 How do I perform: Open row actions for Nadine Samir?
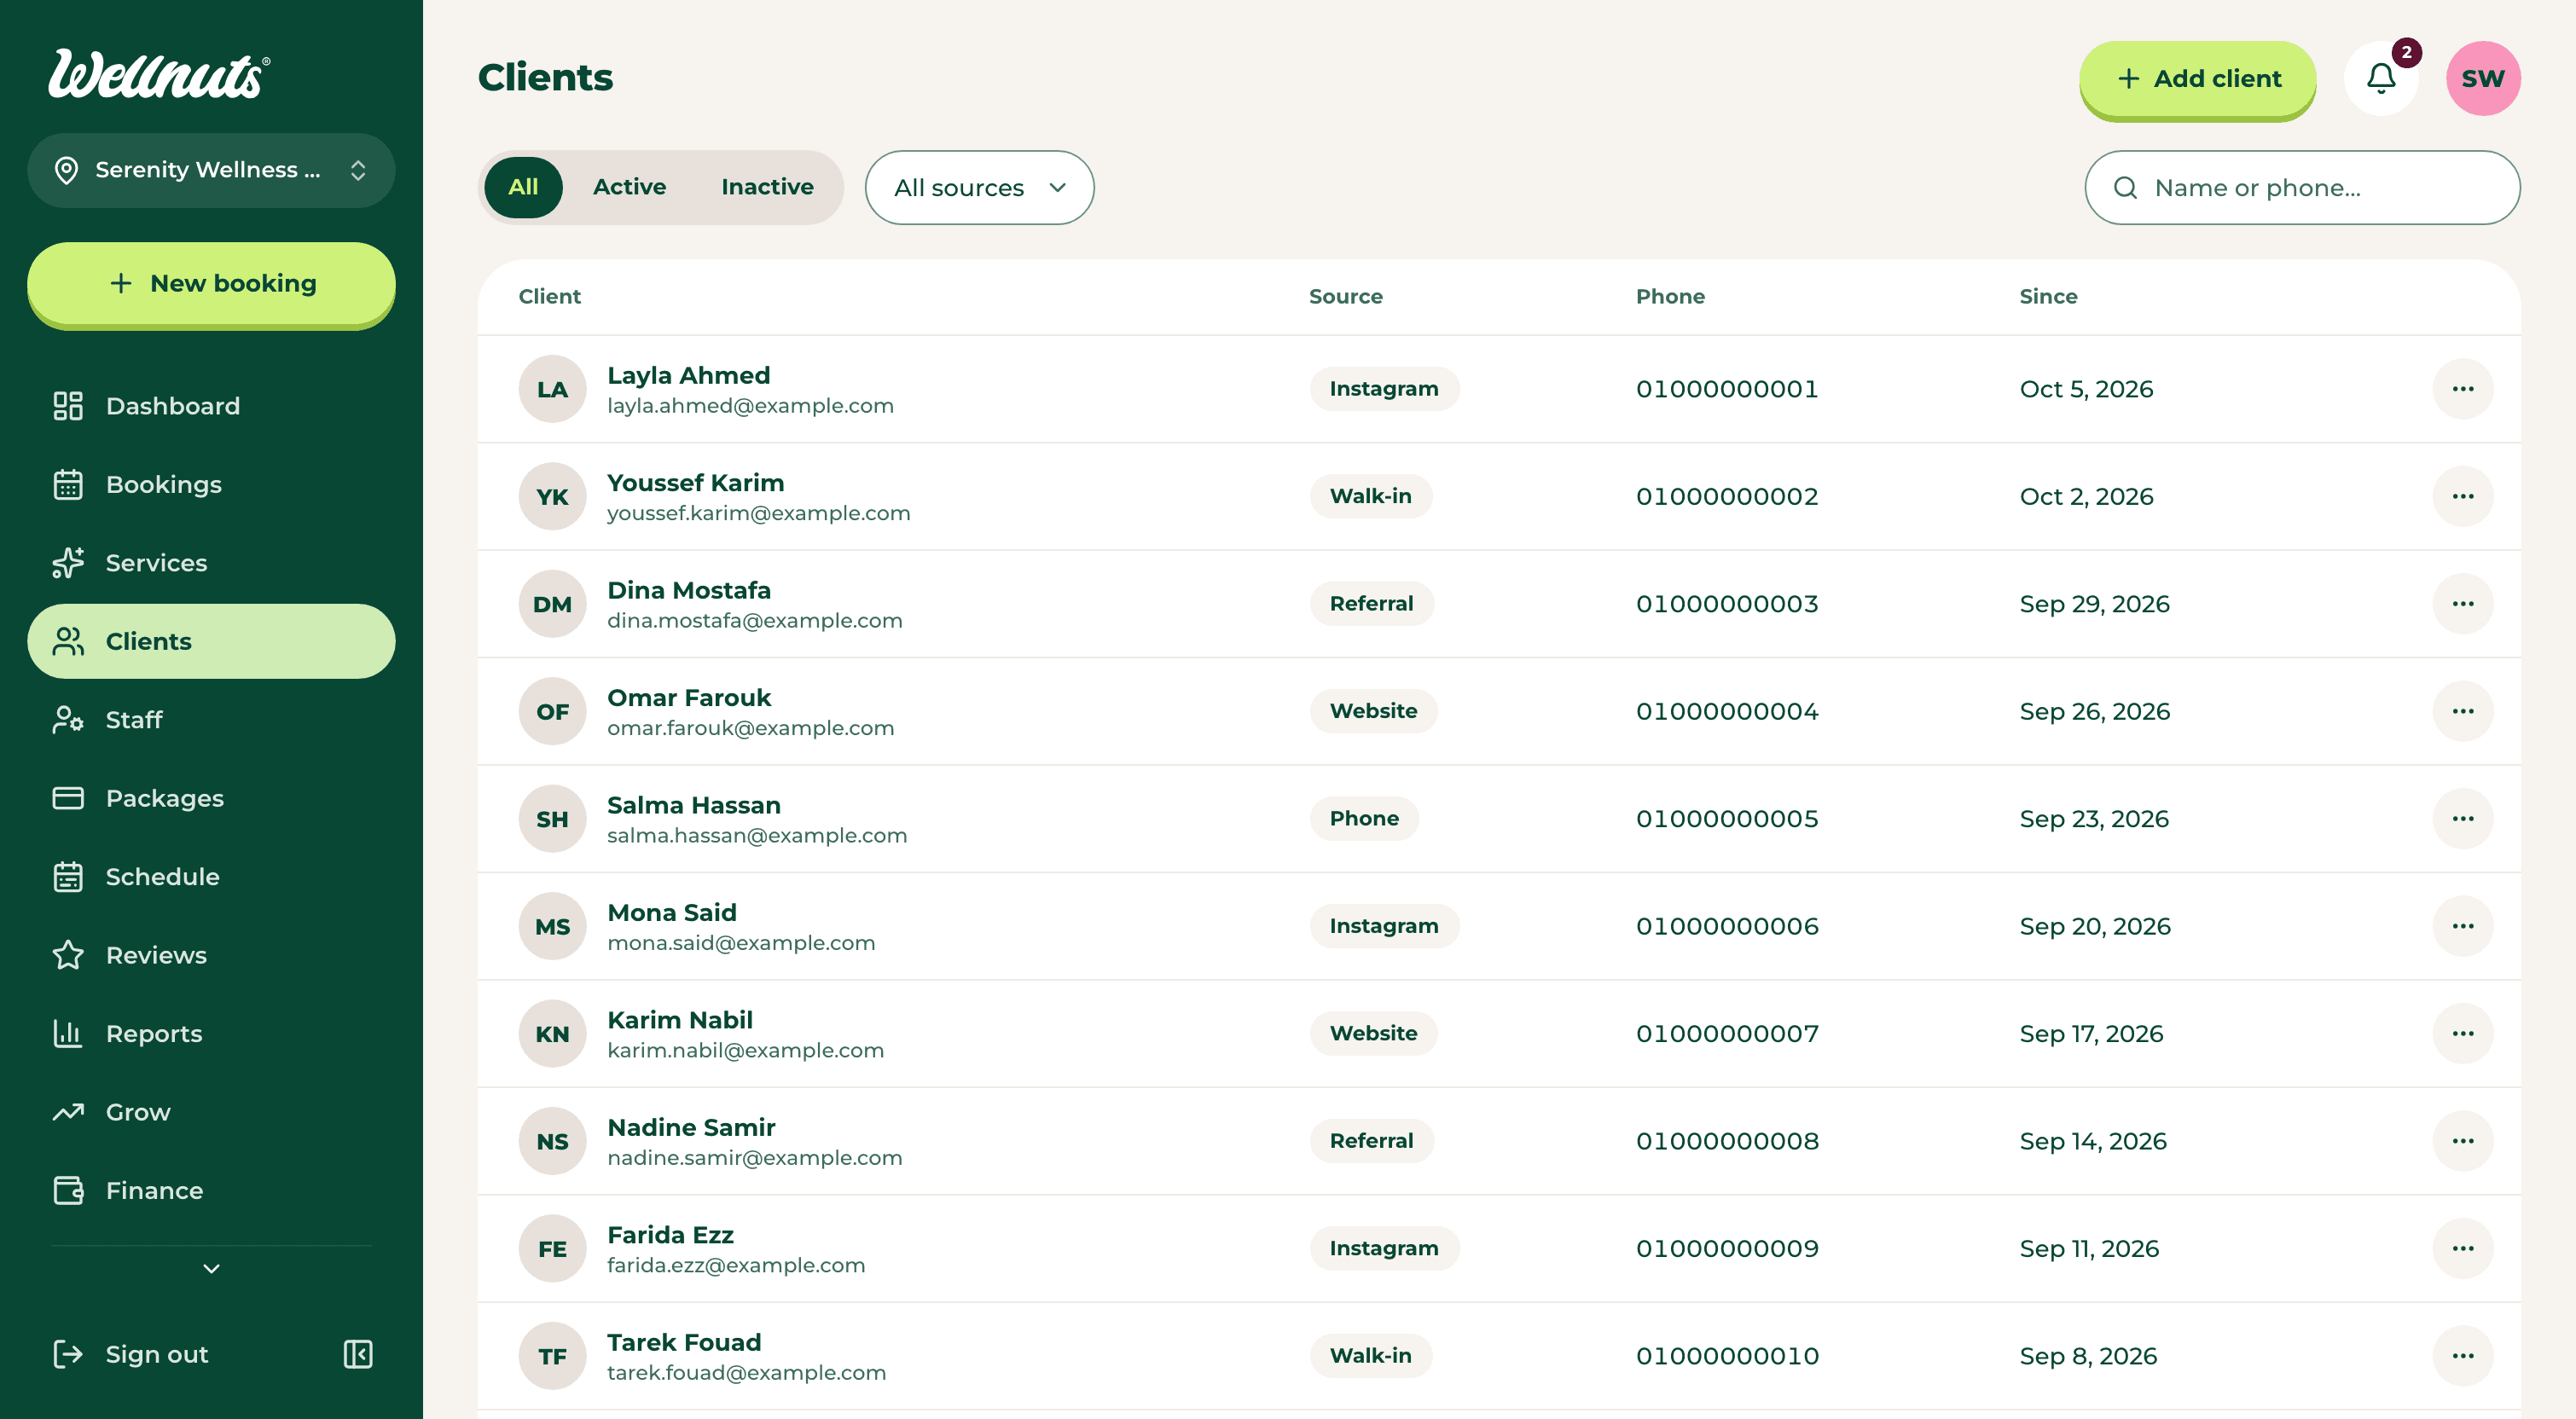pos(2463,1141)
